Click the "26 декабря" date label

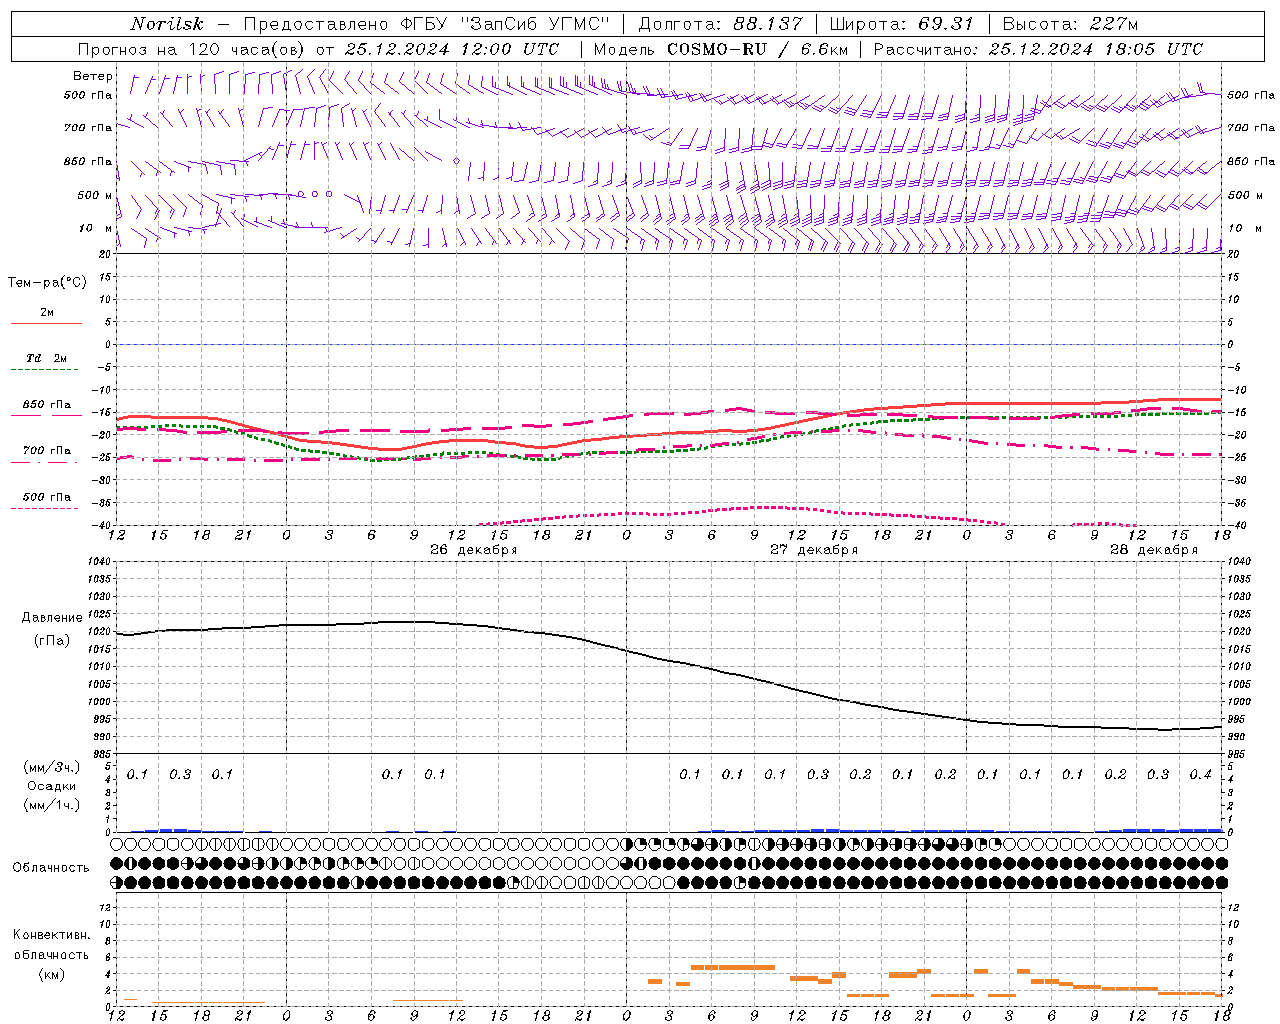point(473,549)
